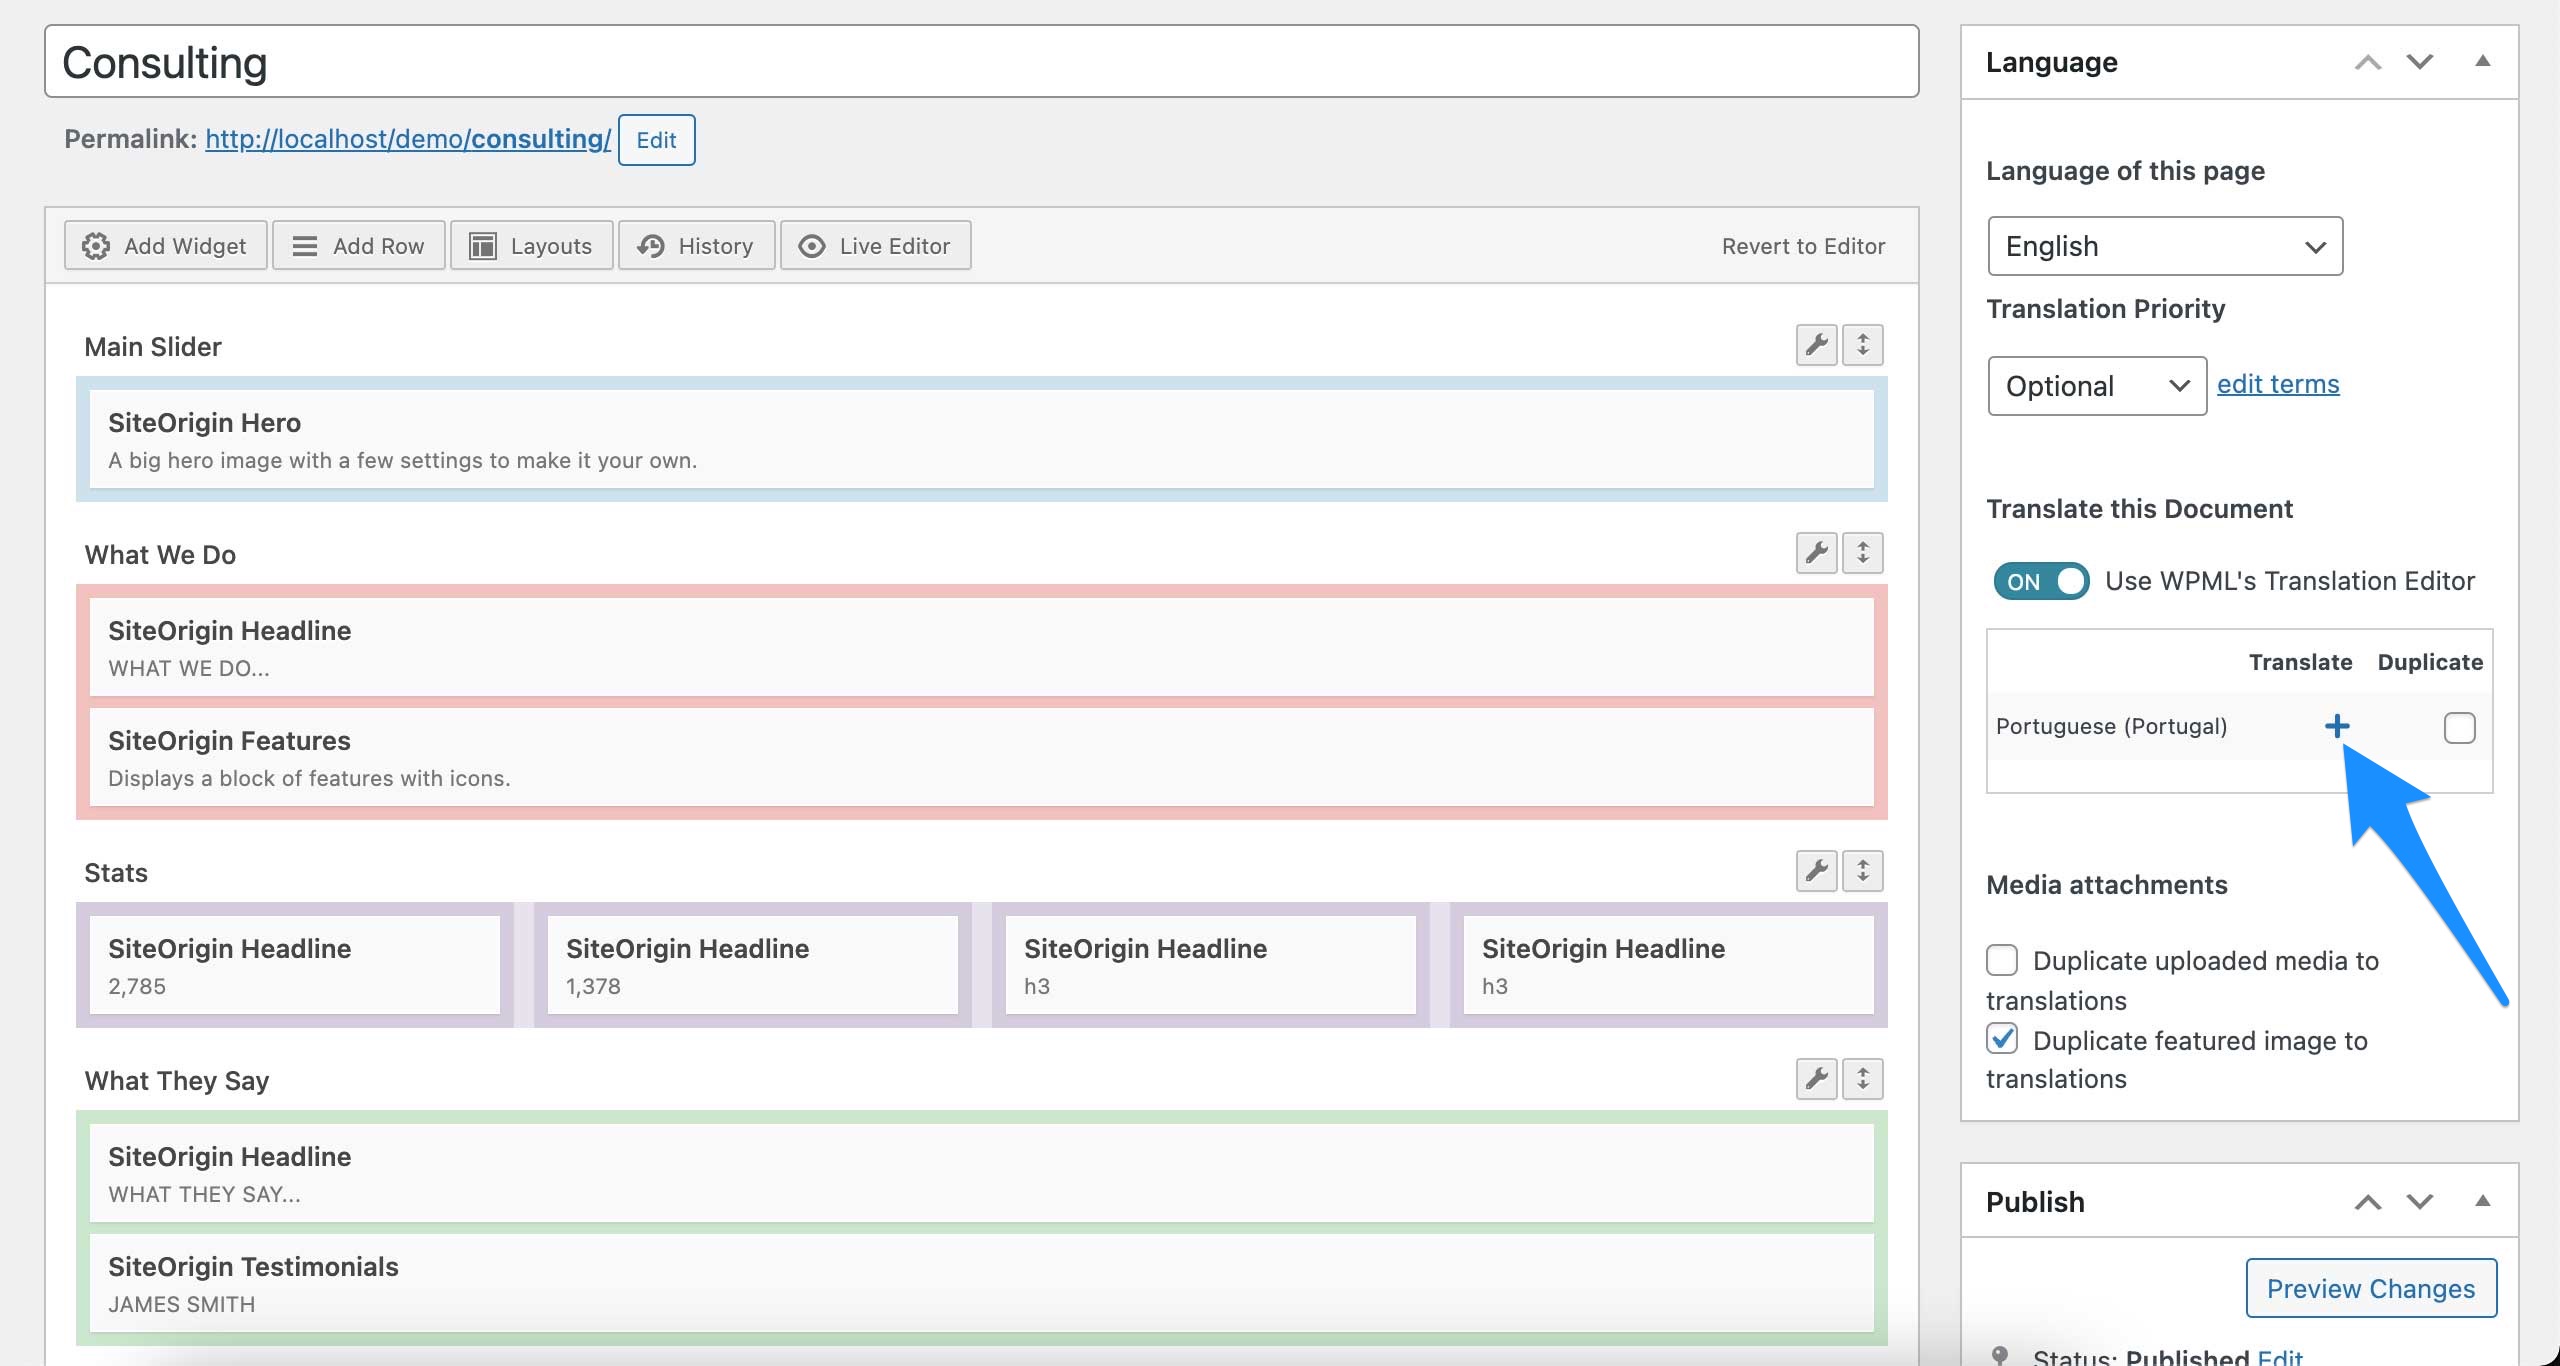Click wrench icon for Stats row
The image size is (2560, 1366).
pyautogui.click(x=1816, y=871)
